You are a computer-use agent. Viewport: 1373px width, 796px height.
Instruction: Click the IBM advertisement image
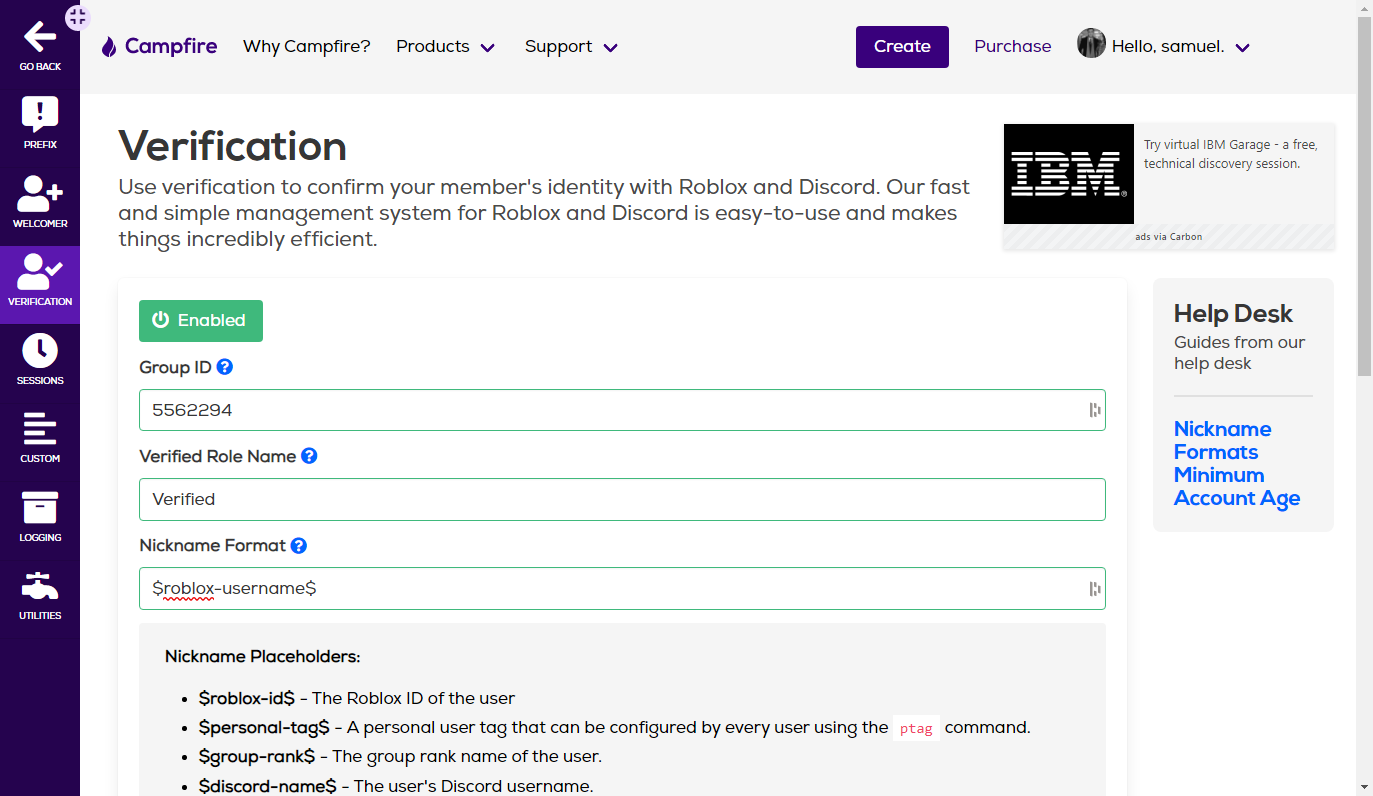pyautogui.click(x=1069, y=174)
